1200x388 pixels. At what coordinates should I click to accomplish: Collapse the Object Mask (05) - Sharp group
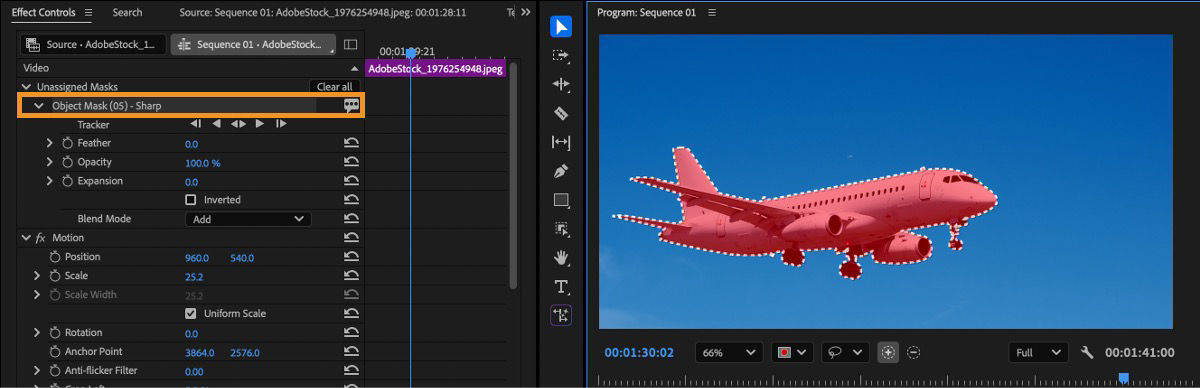39,105
